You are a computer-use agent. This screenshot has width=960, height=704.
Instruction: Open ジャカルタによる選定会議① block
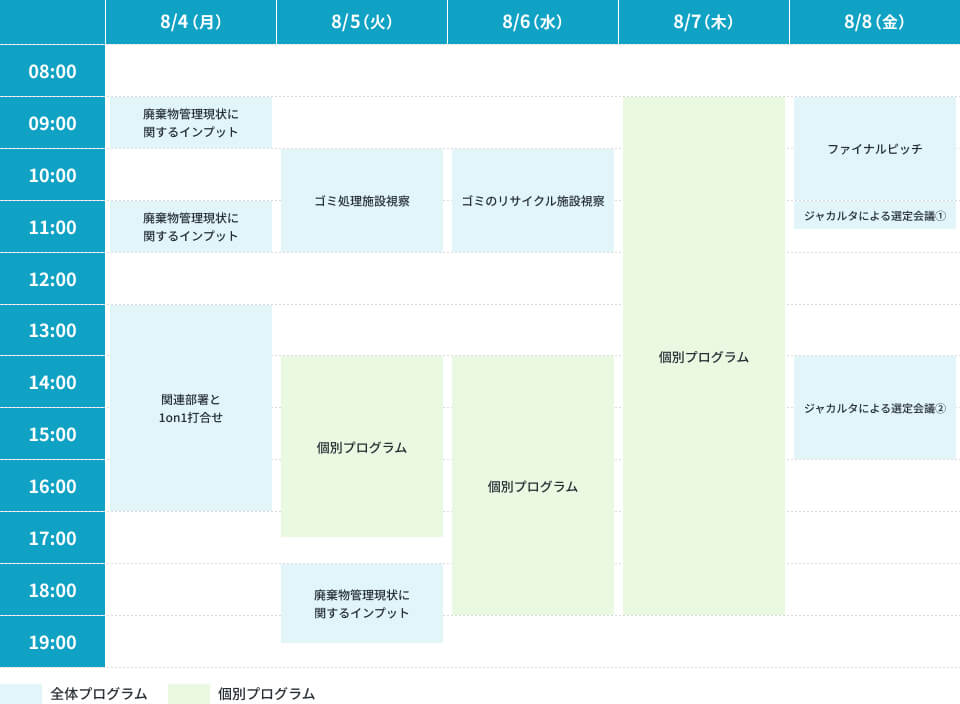874,215
